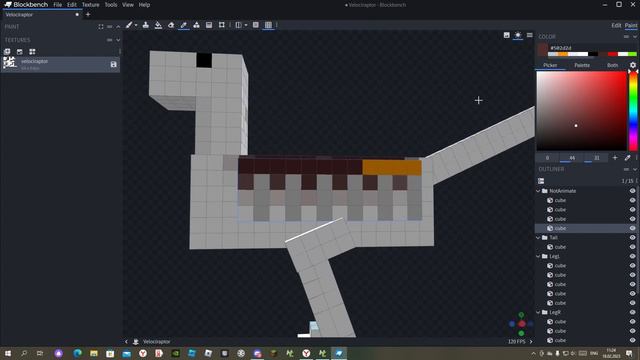Screen dimensions: 640x360
Task: Open the View menu
Action: tap(128, 5)
